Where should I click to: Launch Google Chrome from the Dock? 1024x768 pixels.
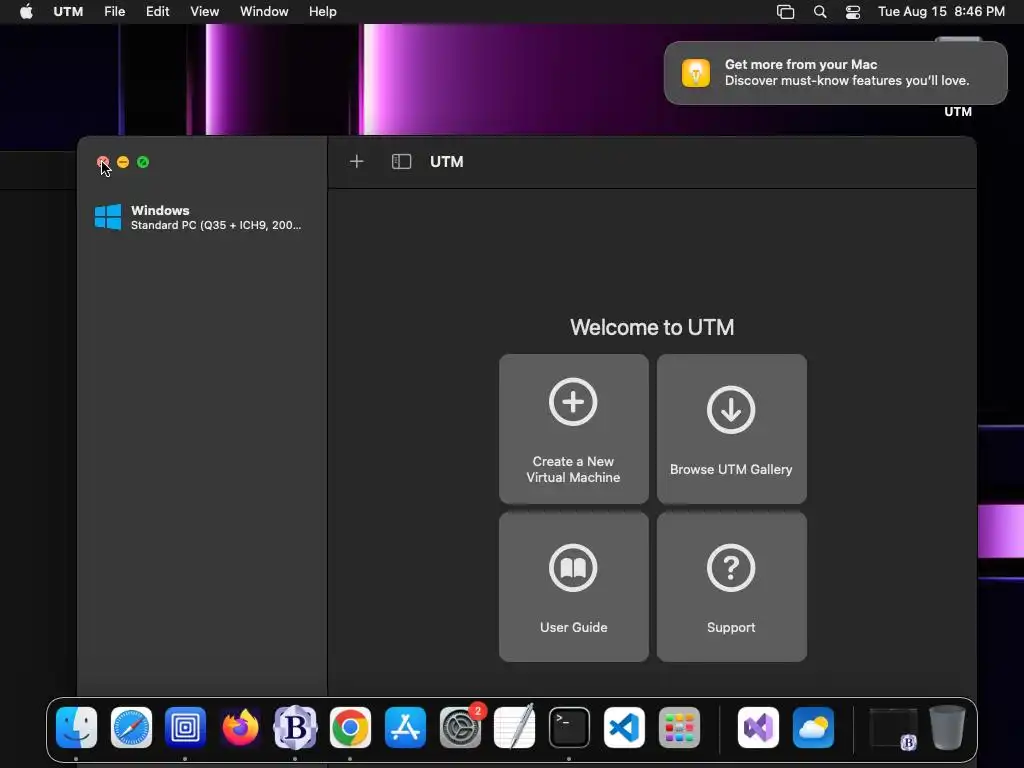[x=350, y=727]
